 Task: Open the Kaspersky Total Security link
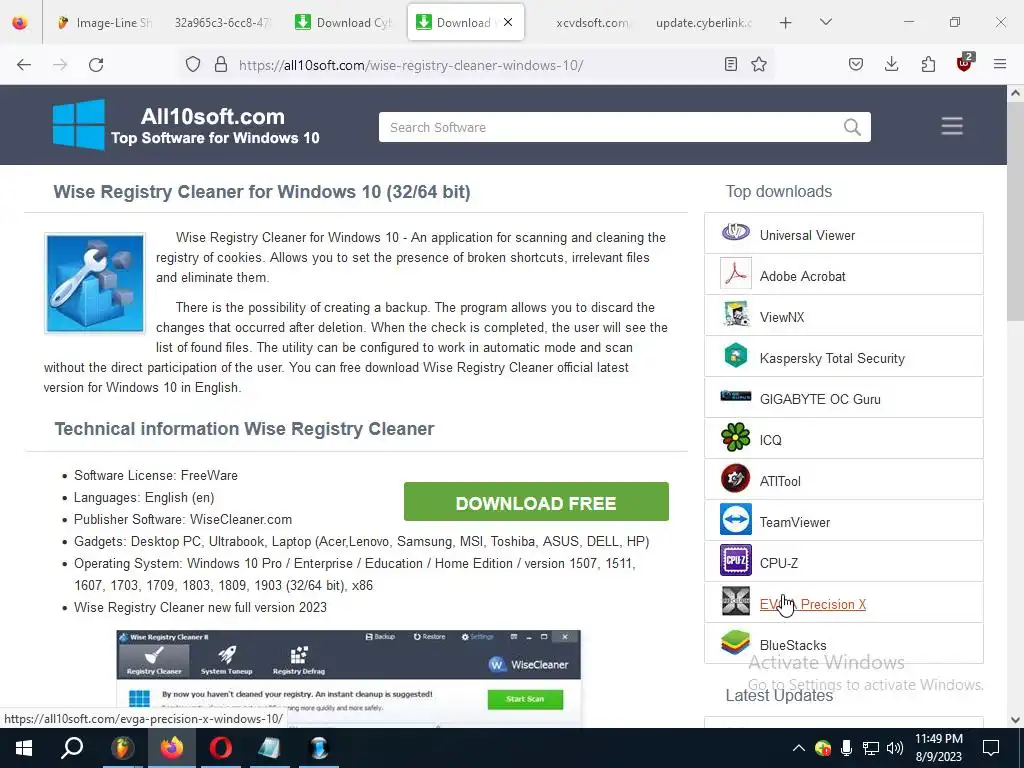click(x=832, y=359)
